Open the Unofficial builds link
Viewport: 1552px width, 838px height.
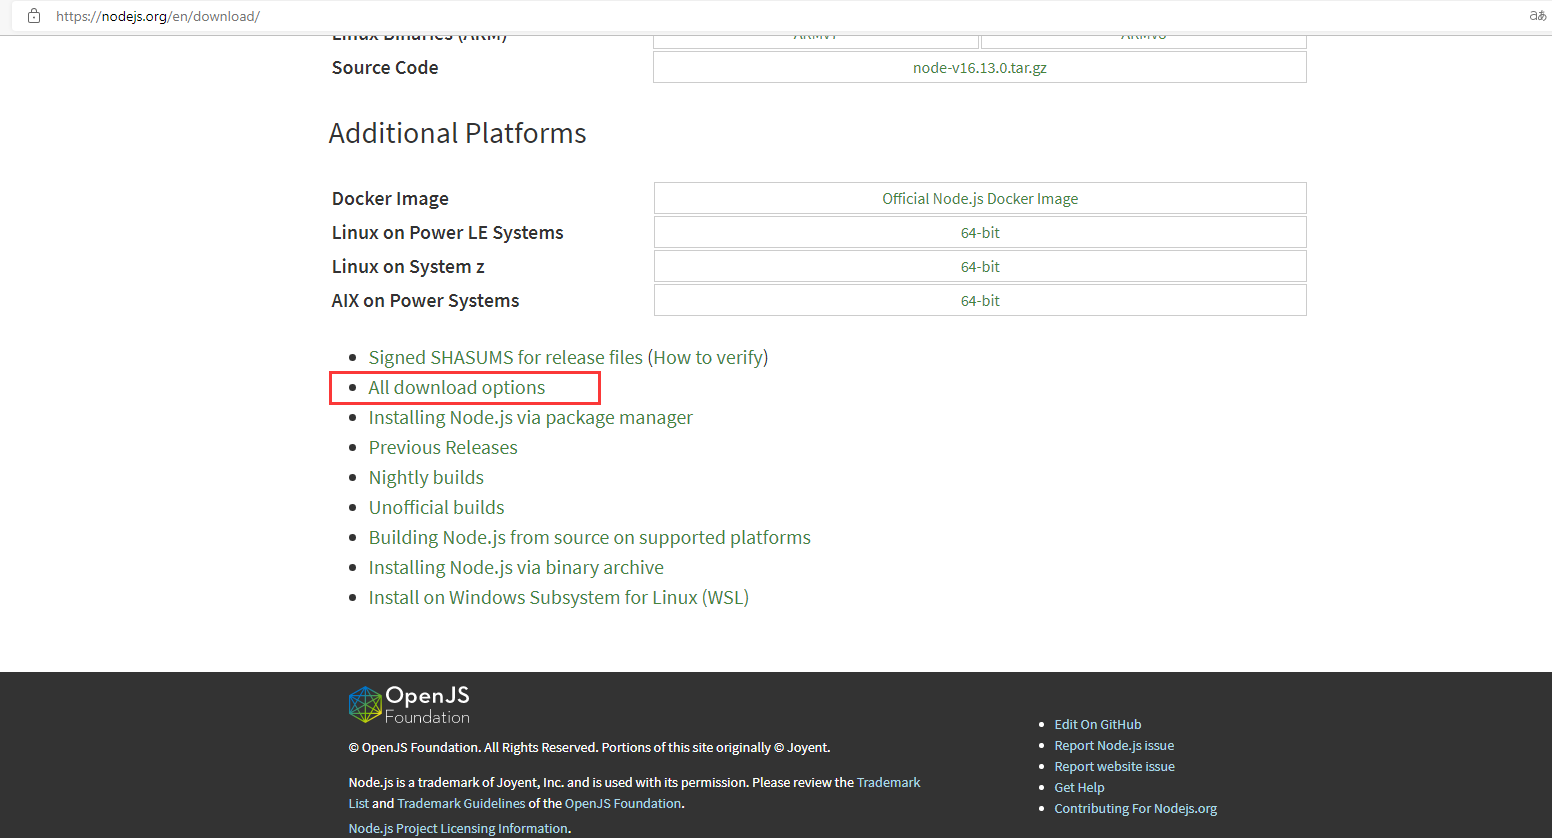tap(437, 508)
